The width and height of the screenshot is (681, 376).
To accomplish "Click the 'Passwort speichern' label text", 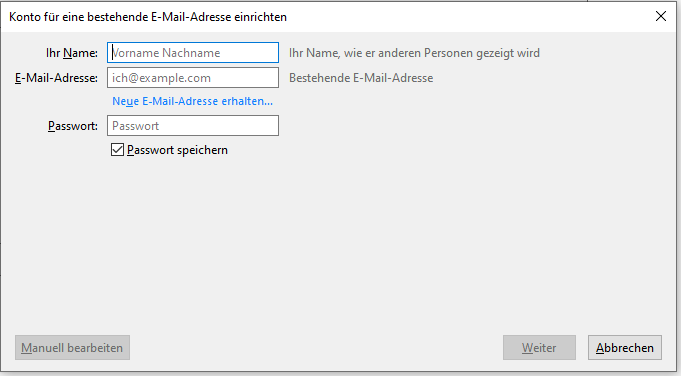I will pos(177,150).
